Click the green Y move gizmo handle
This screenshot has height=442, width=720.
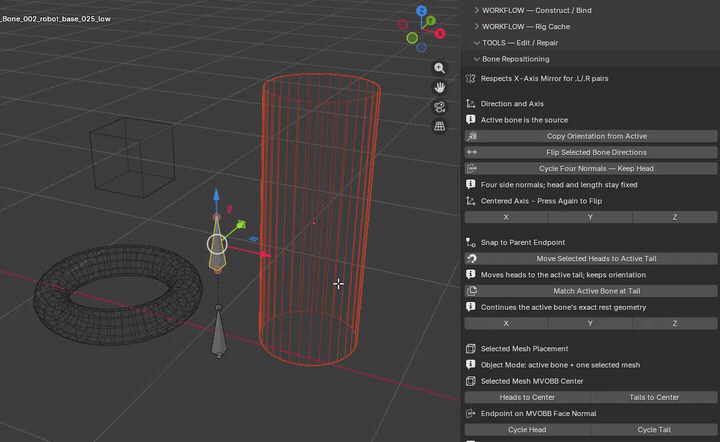pos(241,224)
